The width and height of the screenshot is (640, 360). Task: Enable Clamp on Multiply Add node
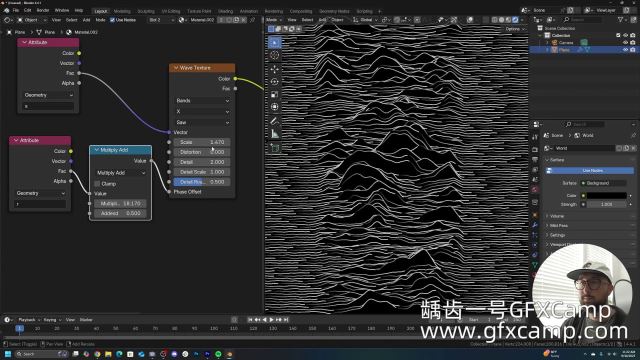click(97, 184)
